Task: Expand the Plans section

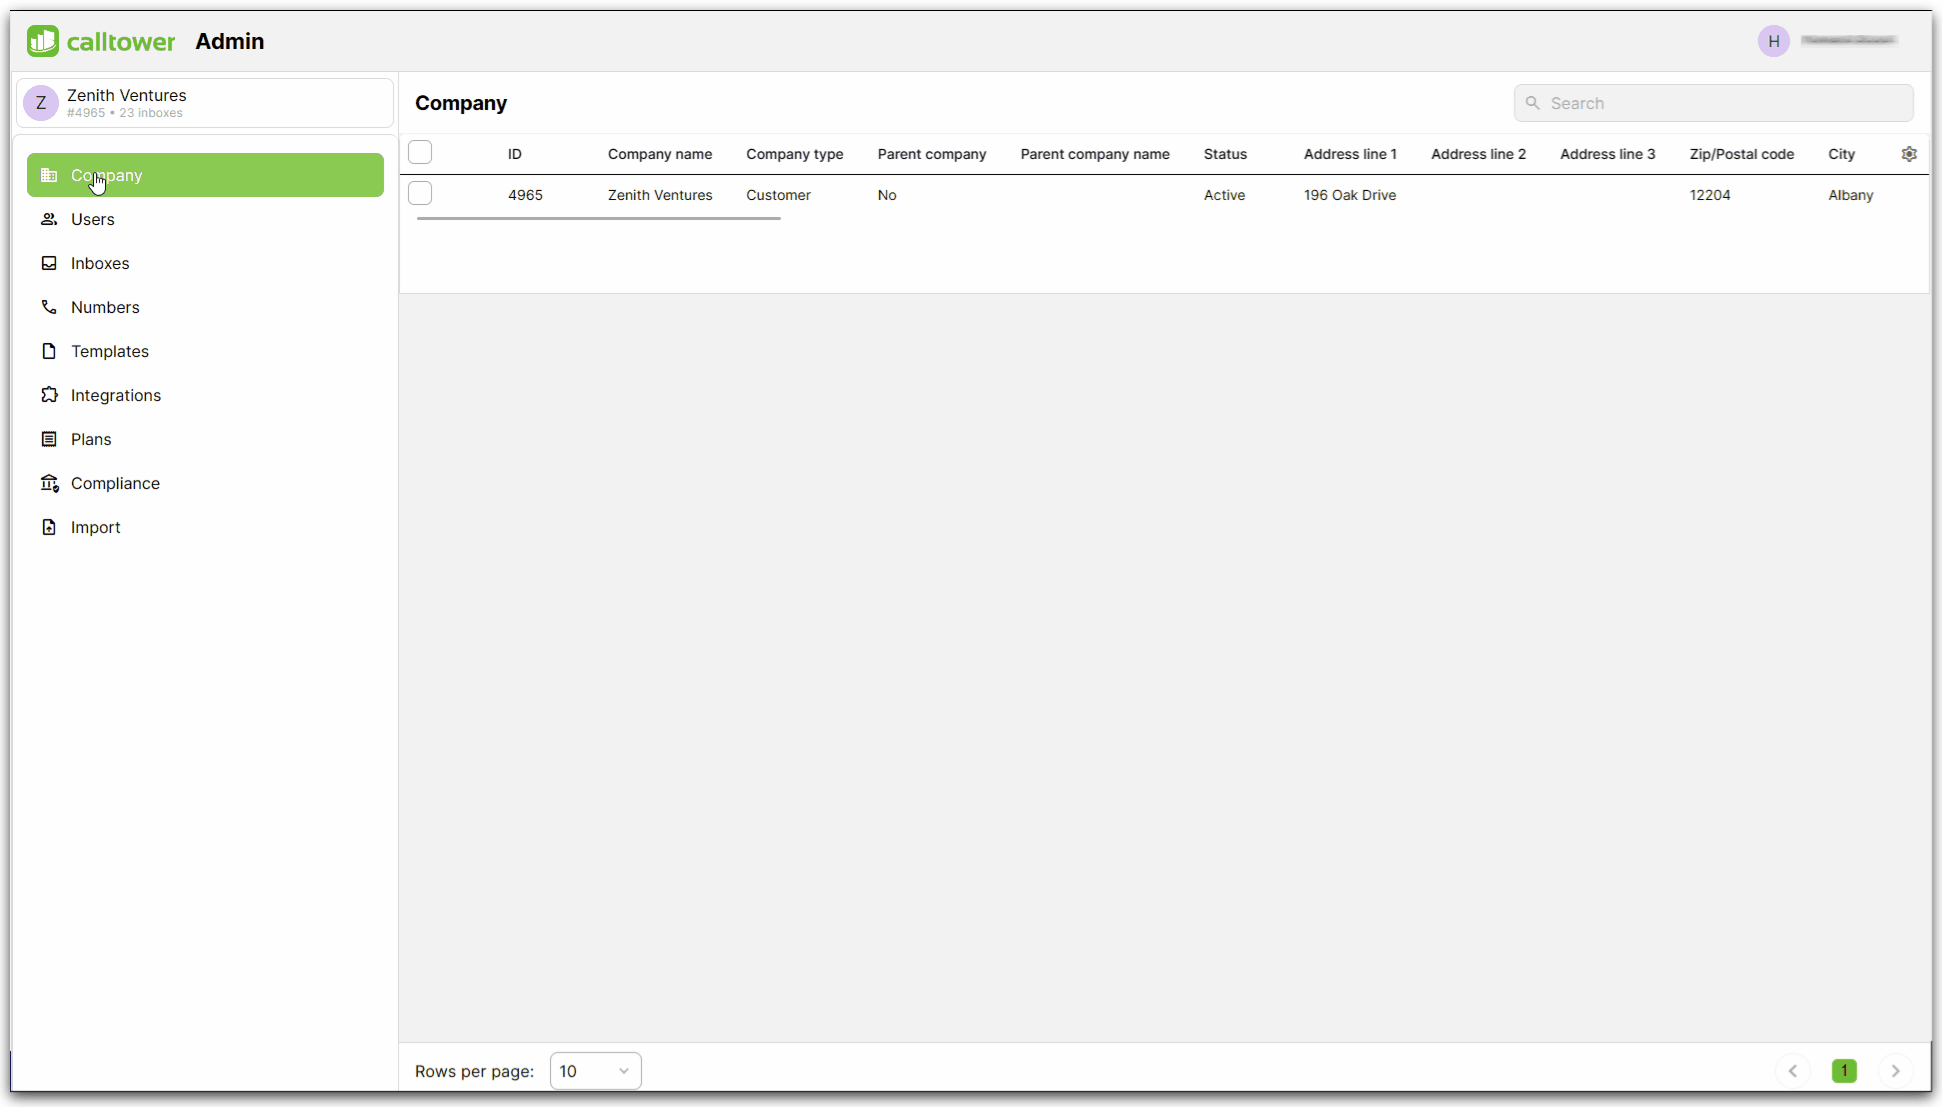Action: [91, 439]
